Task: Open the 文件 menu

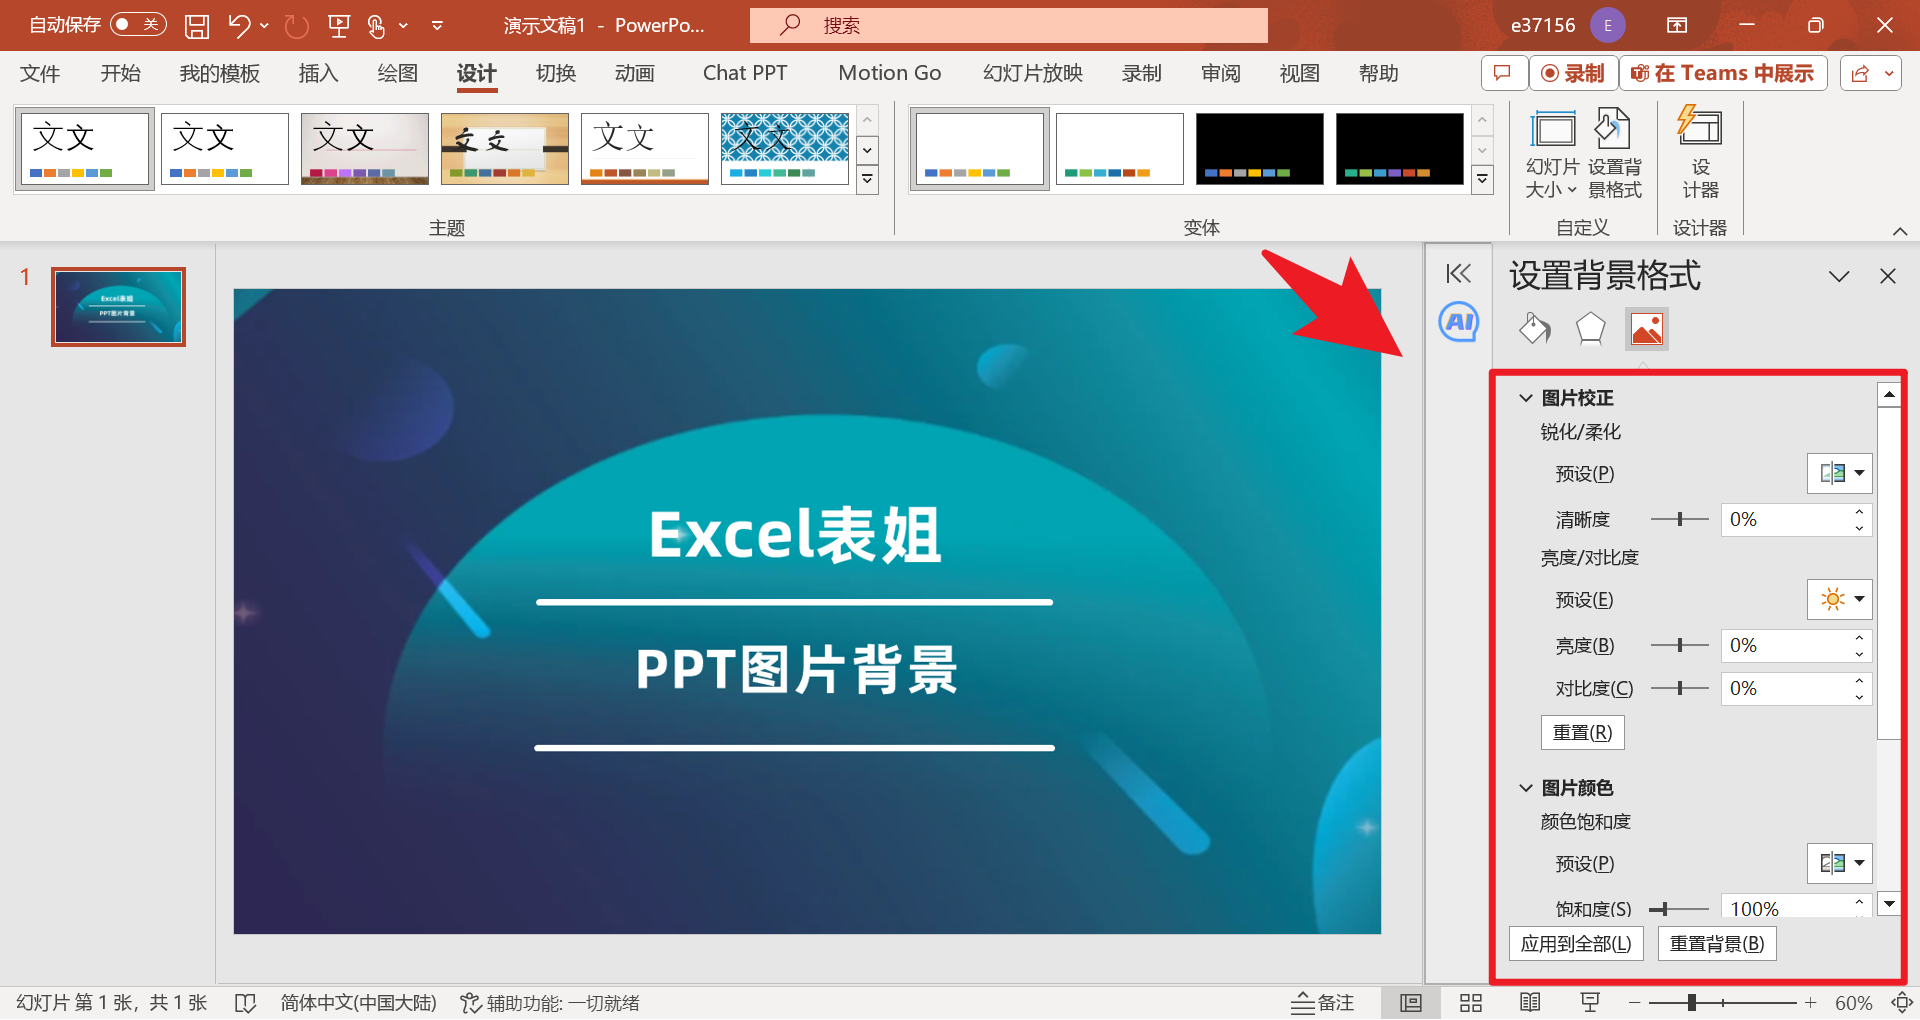Action: pos(40,73)
